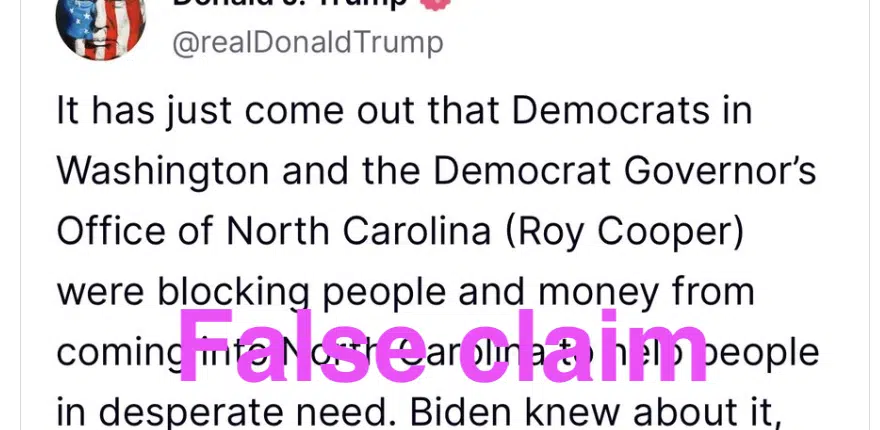The width and height of the screenshot is (880, 430).
Task: Open the @realDonaldTrump handle link
Action: pyautogui.click(x=308, y=44)
